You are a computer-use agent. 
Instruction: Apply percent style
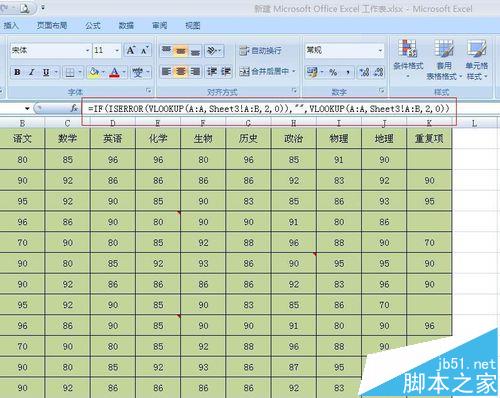(x=333, y=72)
